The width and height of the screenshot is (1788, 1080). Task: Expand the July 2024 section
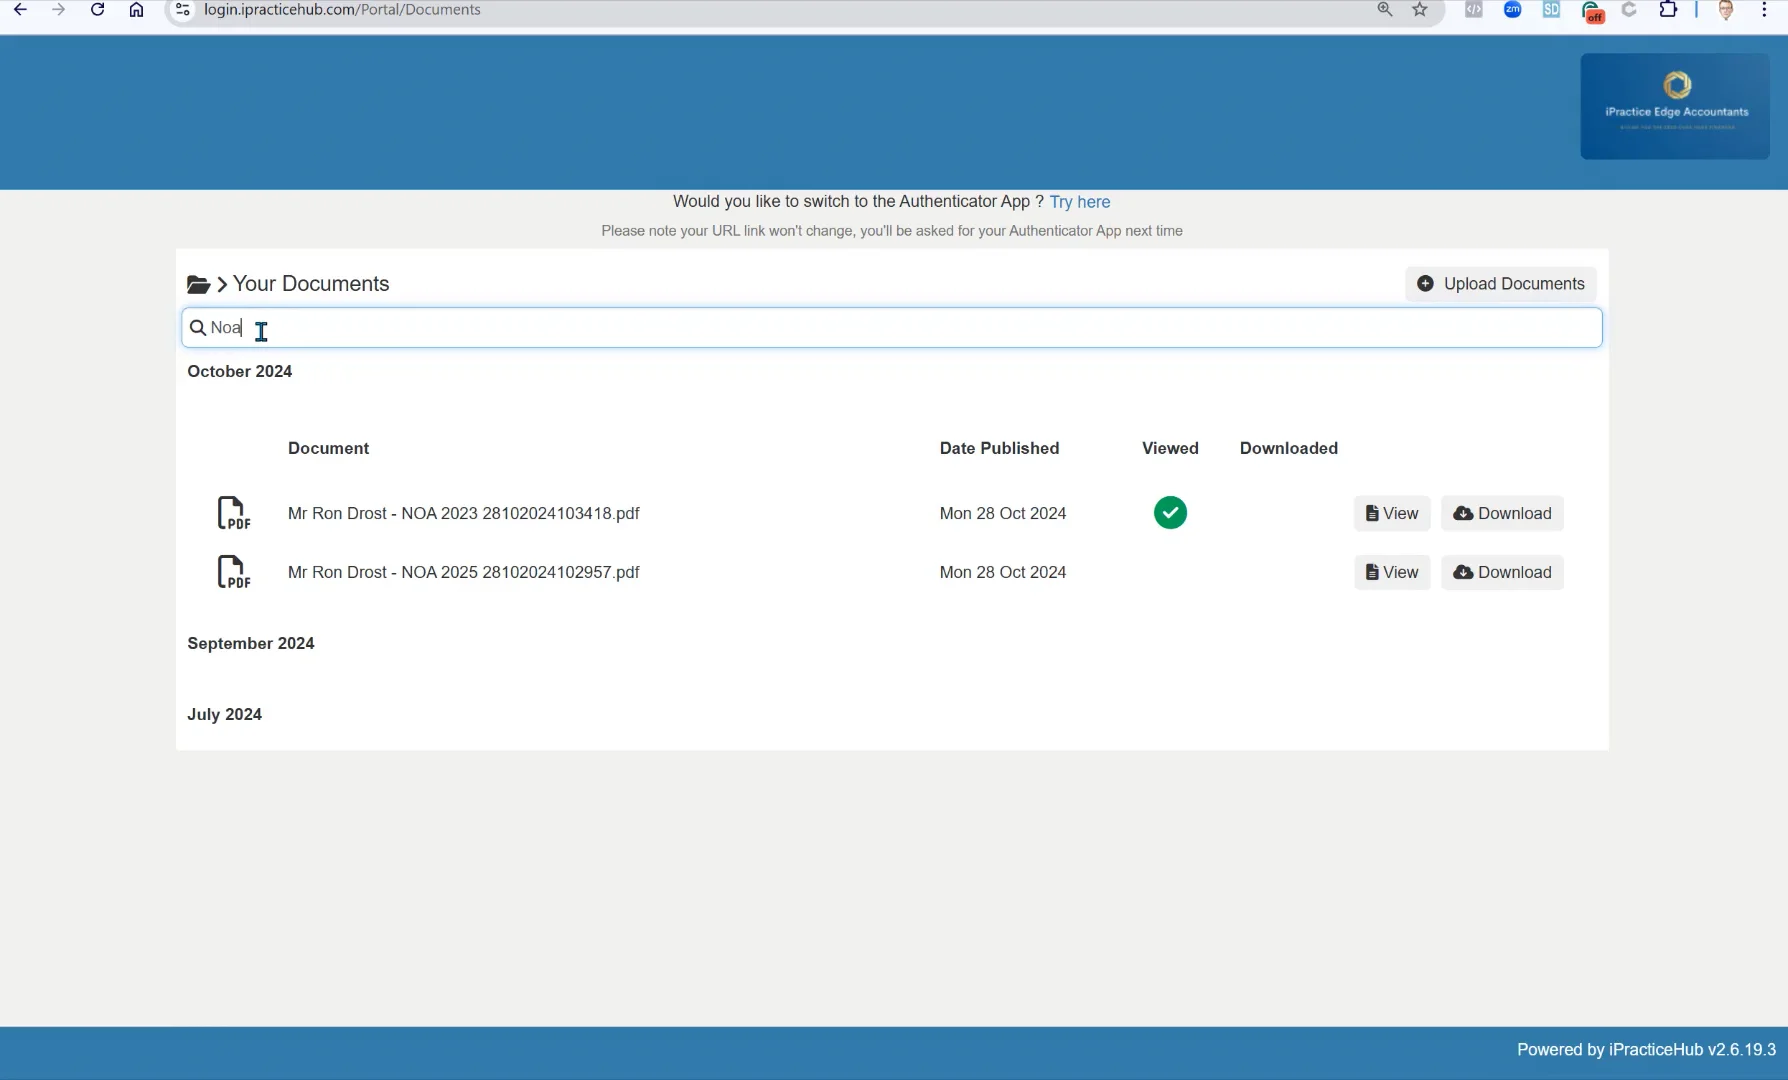click(224, 714)
